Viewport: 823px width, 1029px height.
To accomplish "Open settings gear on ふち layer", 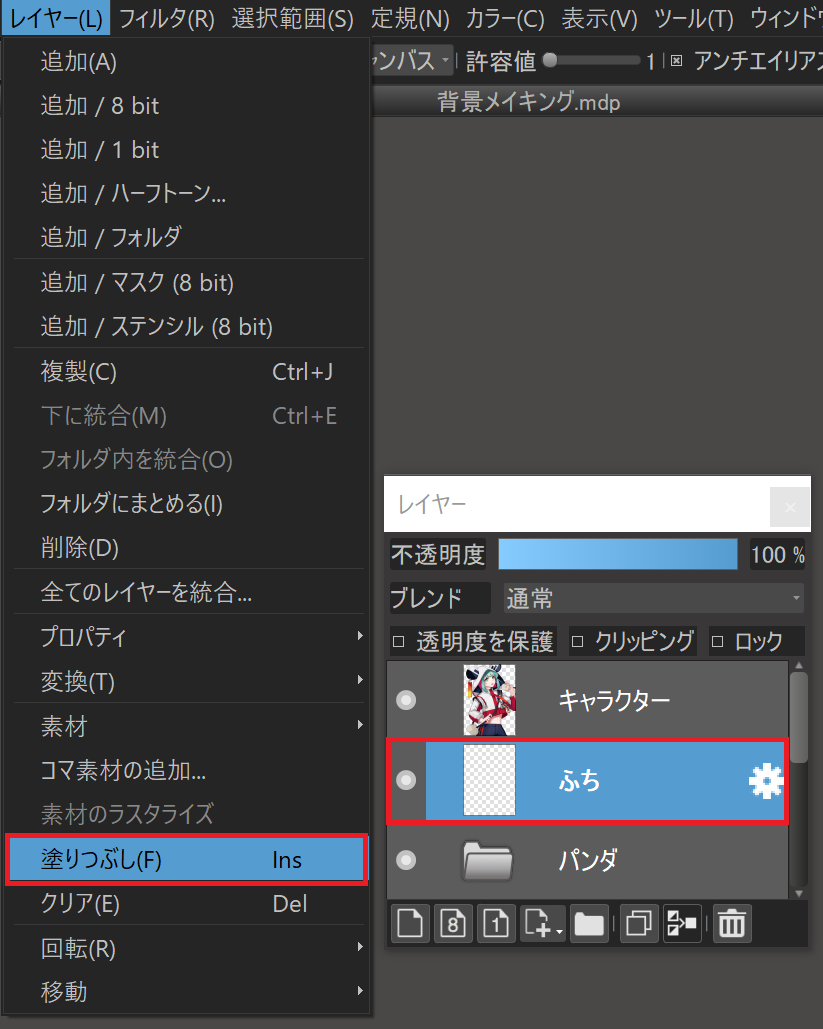I will click(x=765, y=781).
